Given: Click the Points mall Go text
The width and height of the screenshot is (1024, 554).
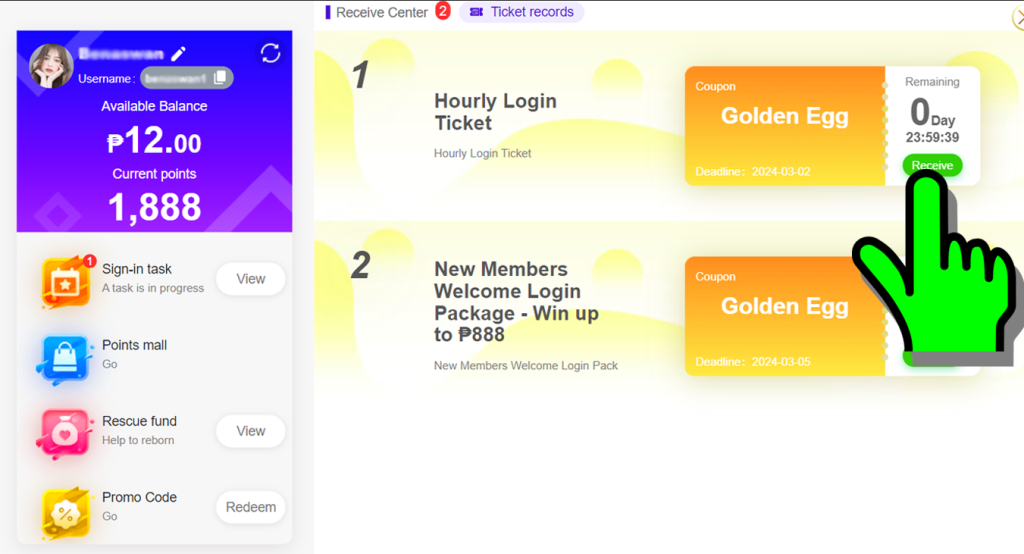Looking at the screenshot, I should [x=110, y=364].
